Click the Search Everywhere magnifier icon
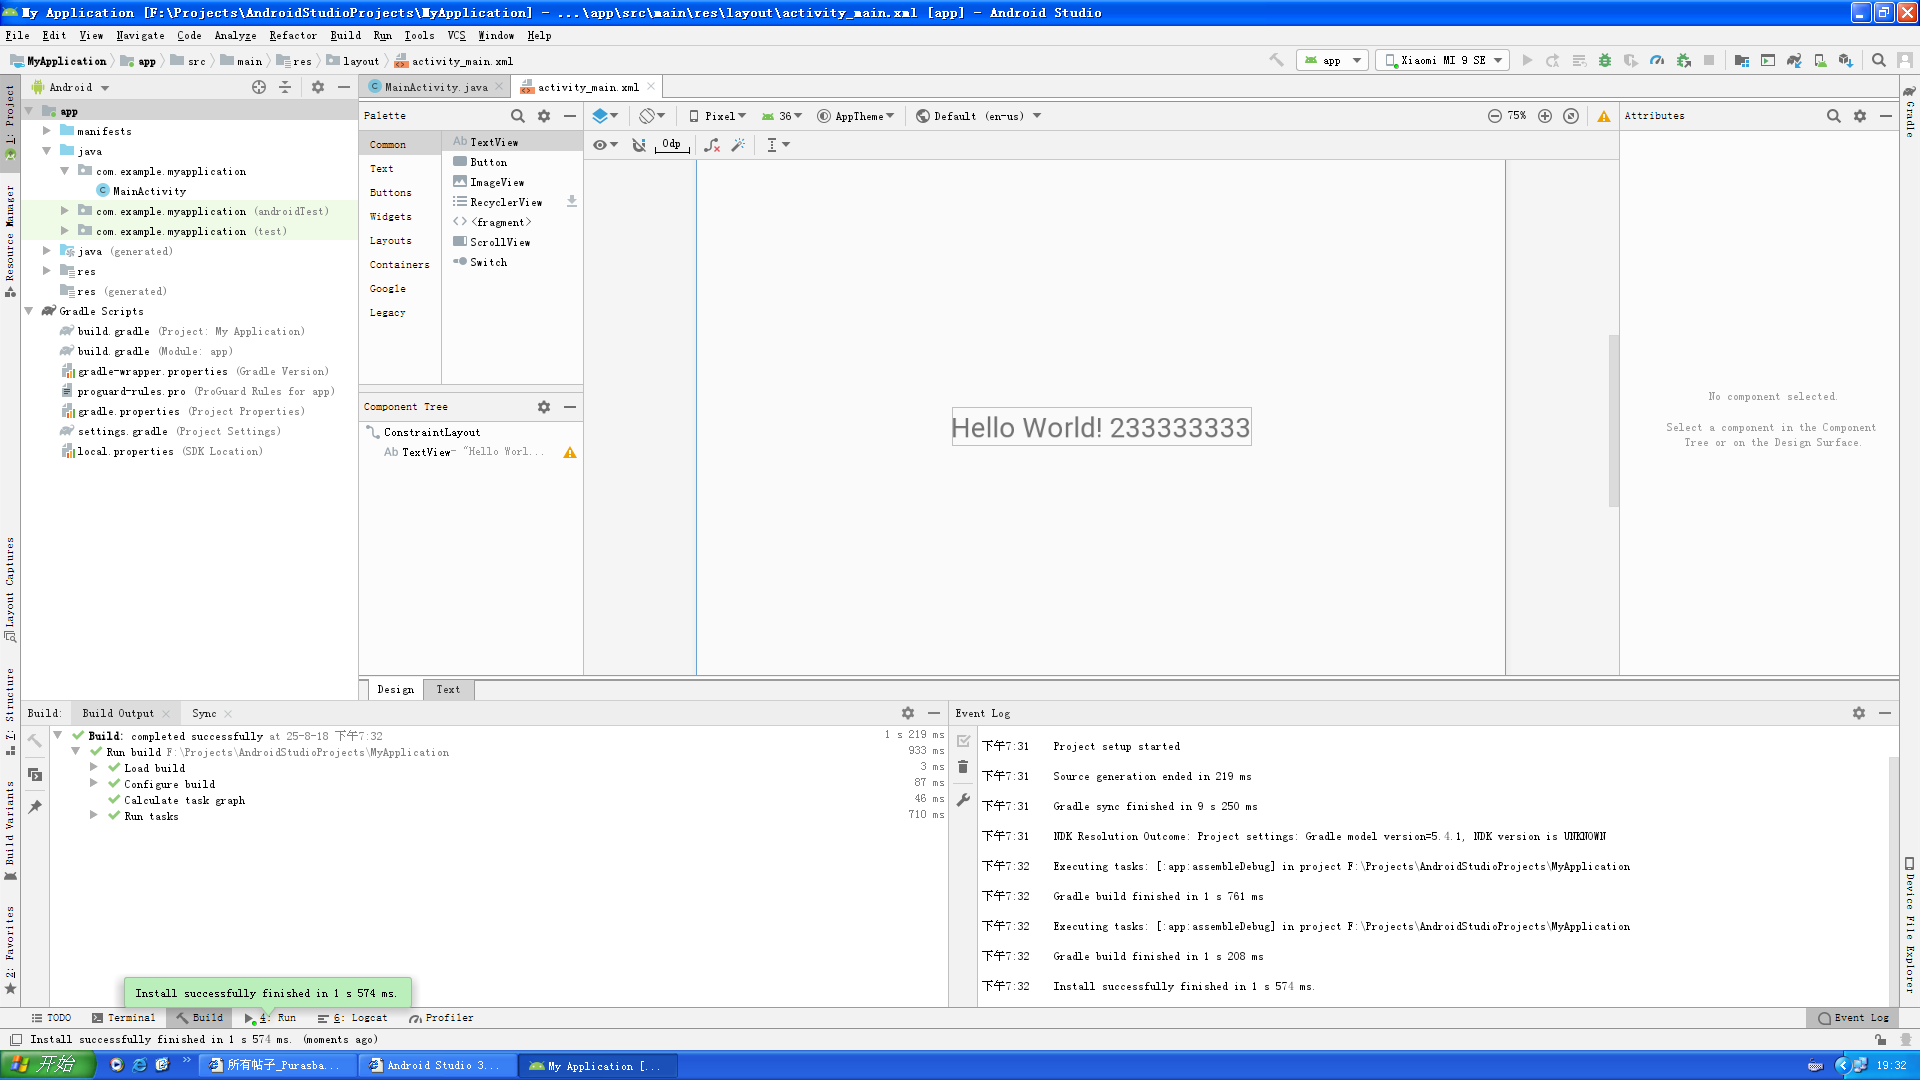This screenshot has width=1920, height=1080. point(1879,60)
